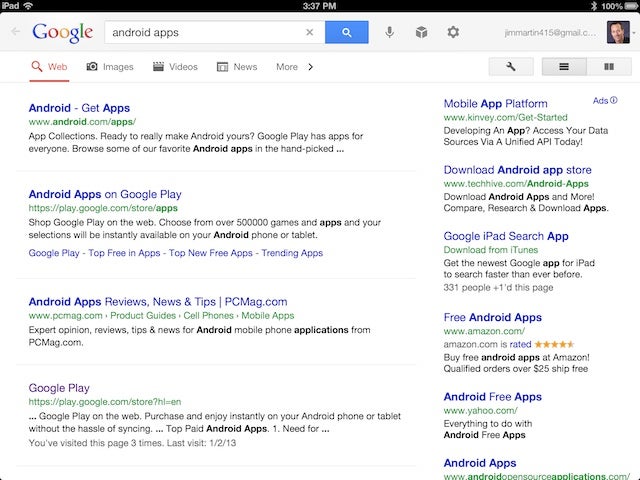Click the Ads info icon
The width and height of the screenshot is (640, 480).
pyautogui.click(x=614, y=100)
